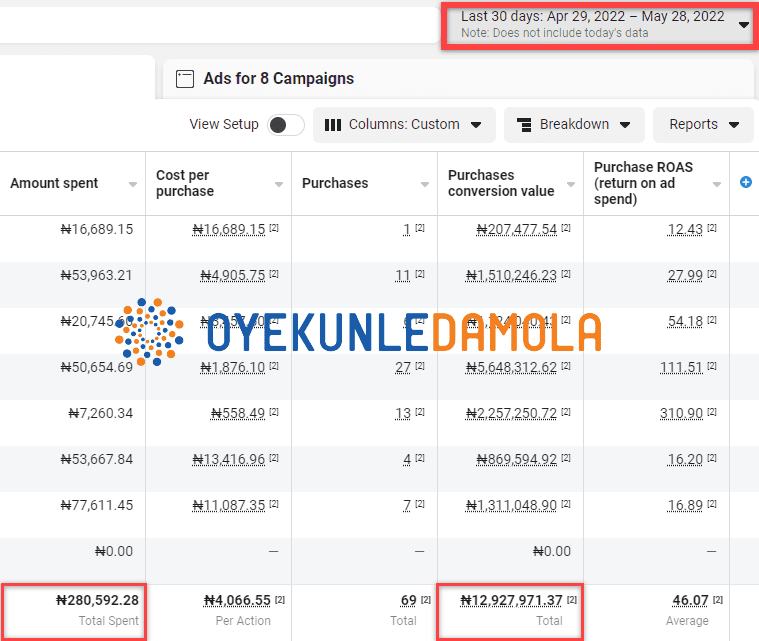Click amount spent ₦50,654.69 cell

pos(97,367)
